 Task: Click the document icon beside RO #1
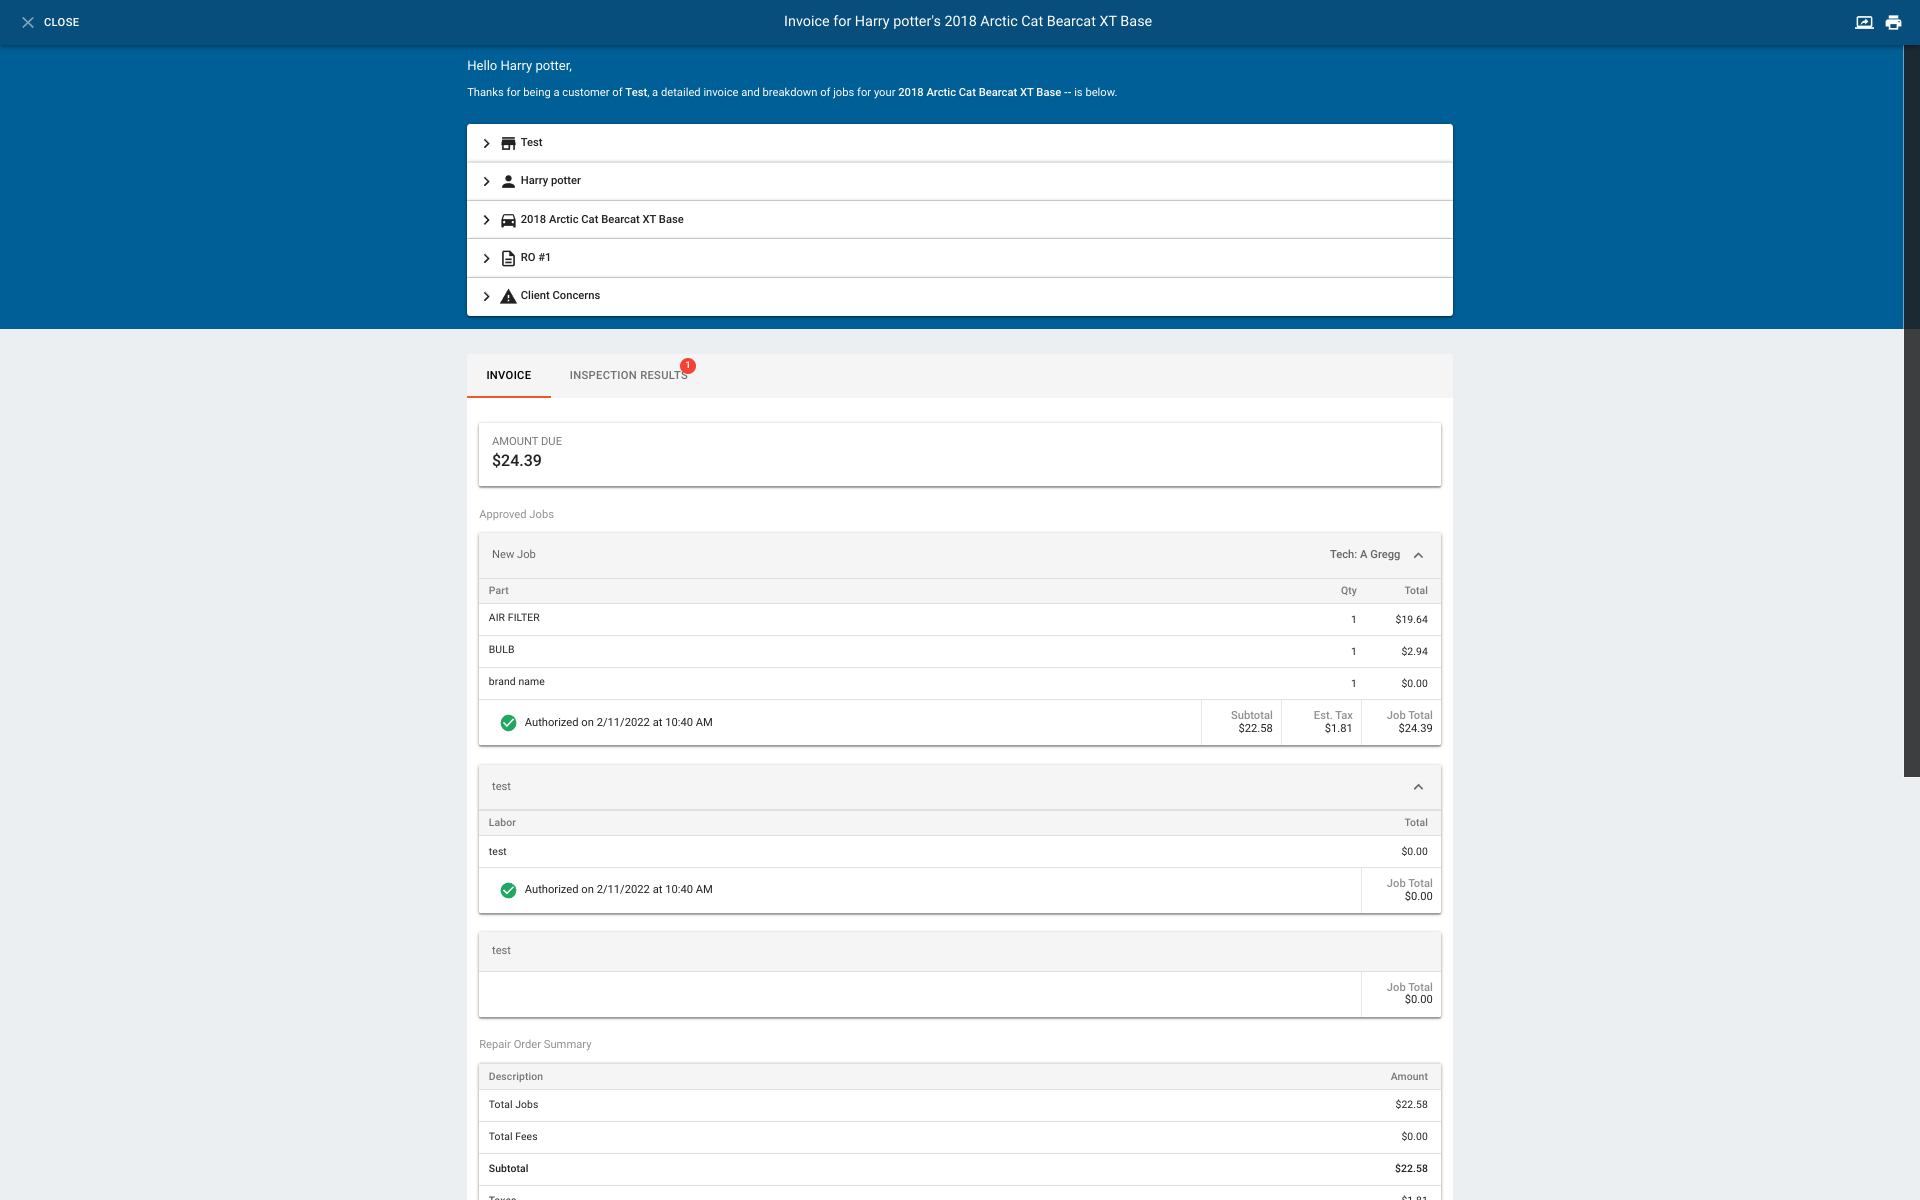508,257
